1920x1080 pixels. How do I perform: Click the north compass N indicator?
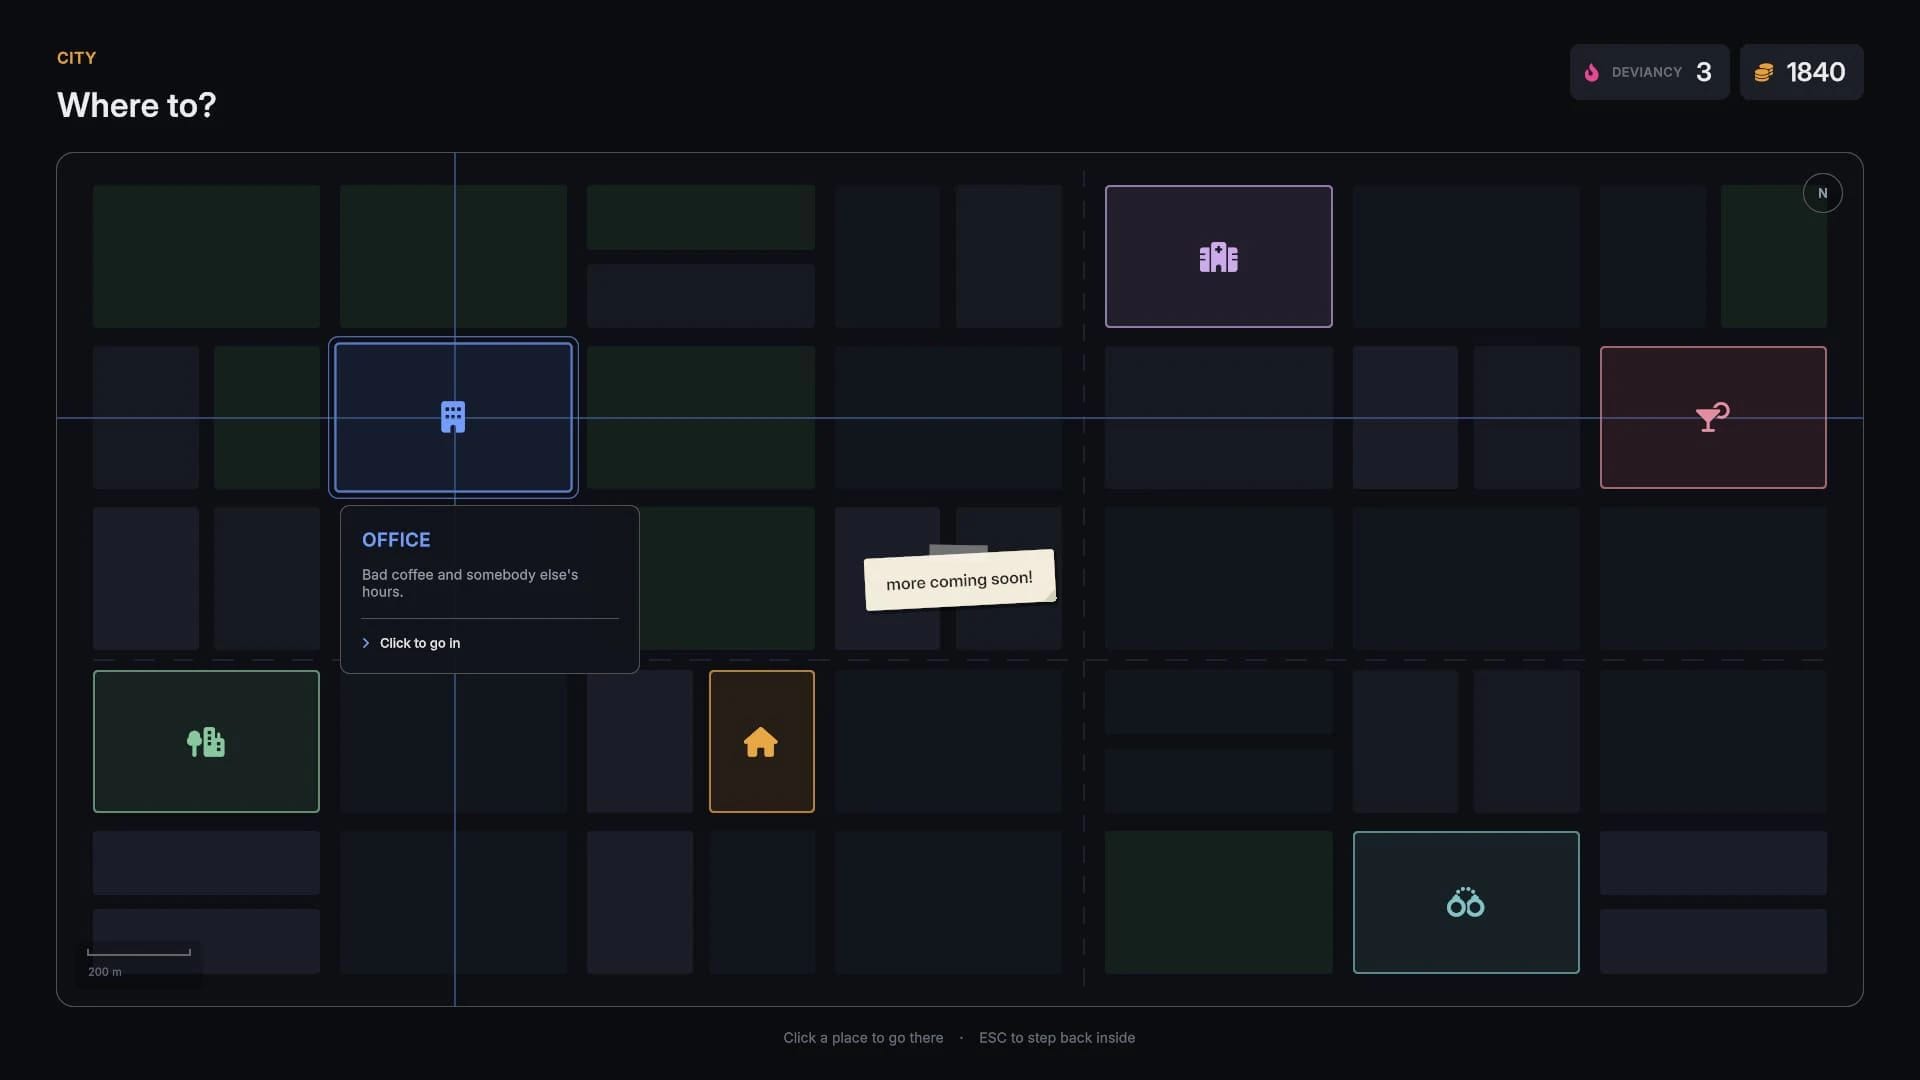(x=1822, y=193)
